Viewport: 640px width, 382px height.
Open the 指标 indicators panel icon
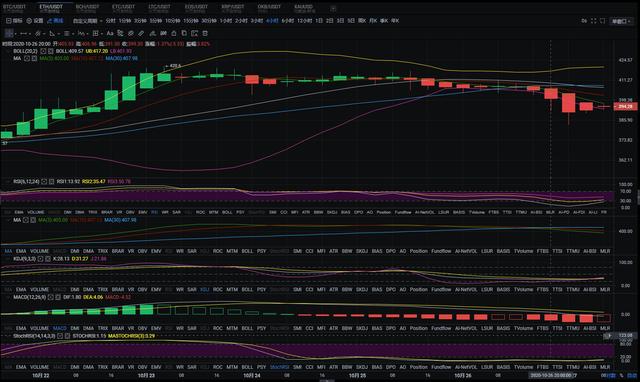[9, 20]
